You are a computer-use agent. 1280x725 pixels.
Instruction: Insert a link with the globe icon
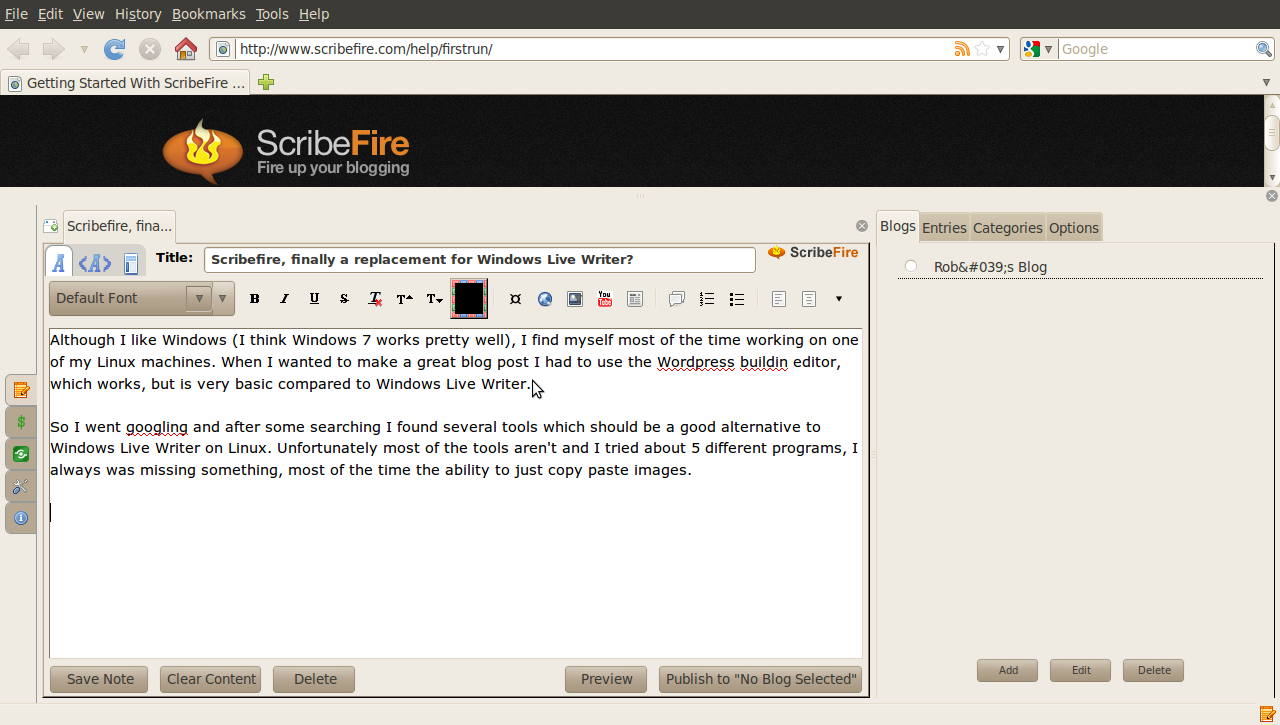tap(545, 299)
